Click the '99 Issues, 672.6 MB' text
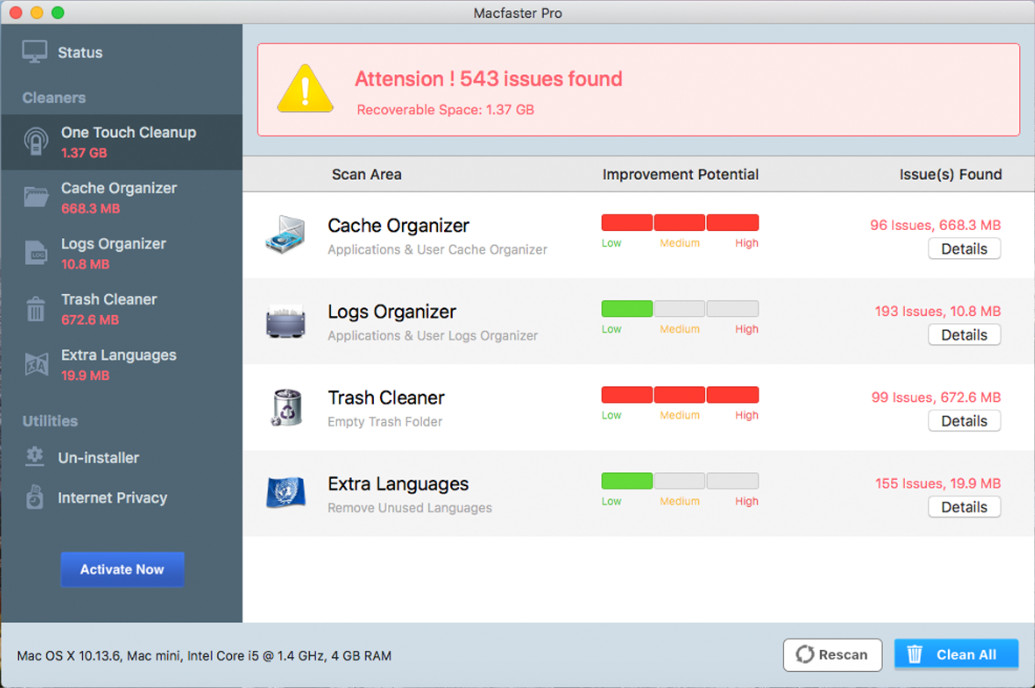This screenshot has width=1035, height=688. [936, 397]
